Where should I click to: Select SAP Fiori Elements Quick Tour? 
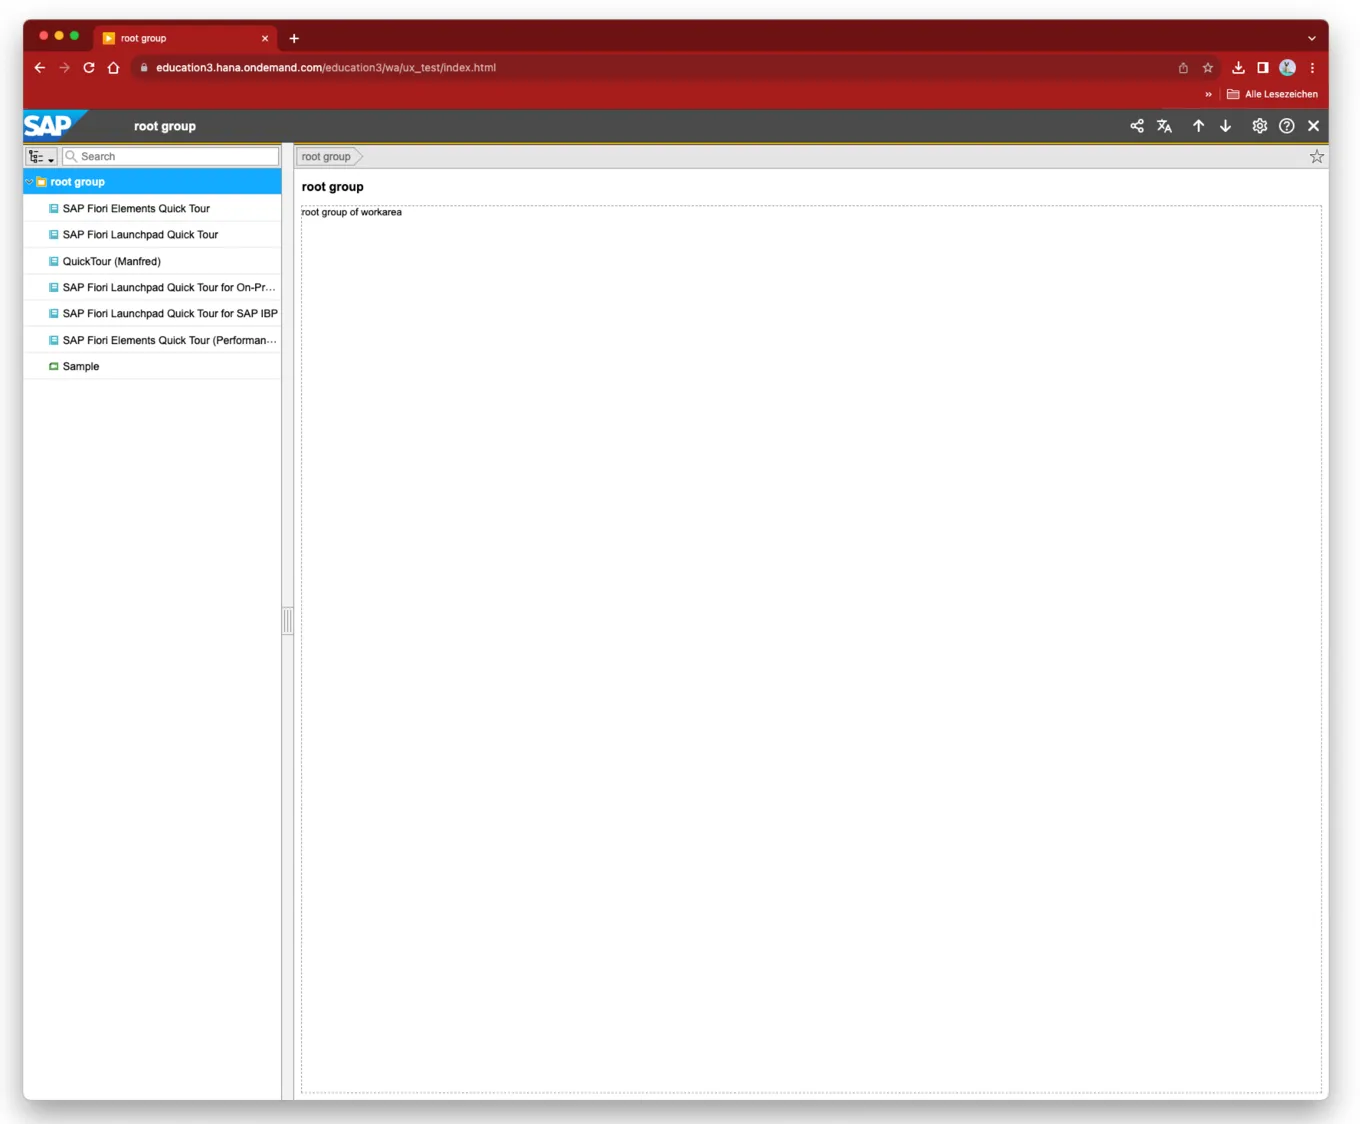(136, 209)
